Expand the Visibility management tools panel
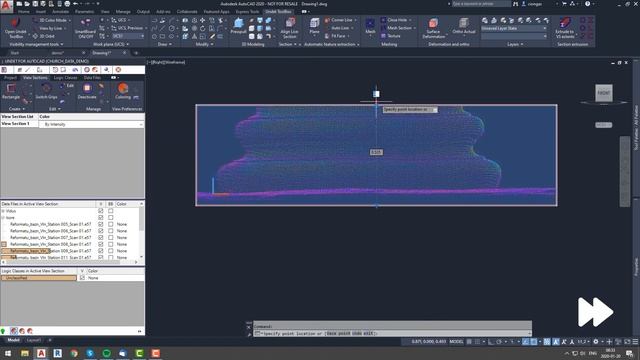640x360 pixels. click(36, 44)
